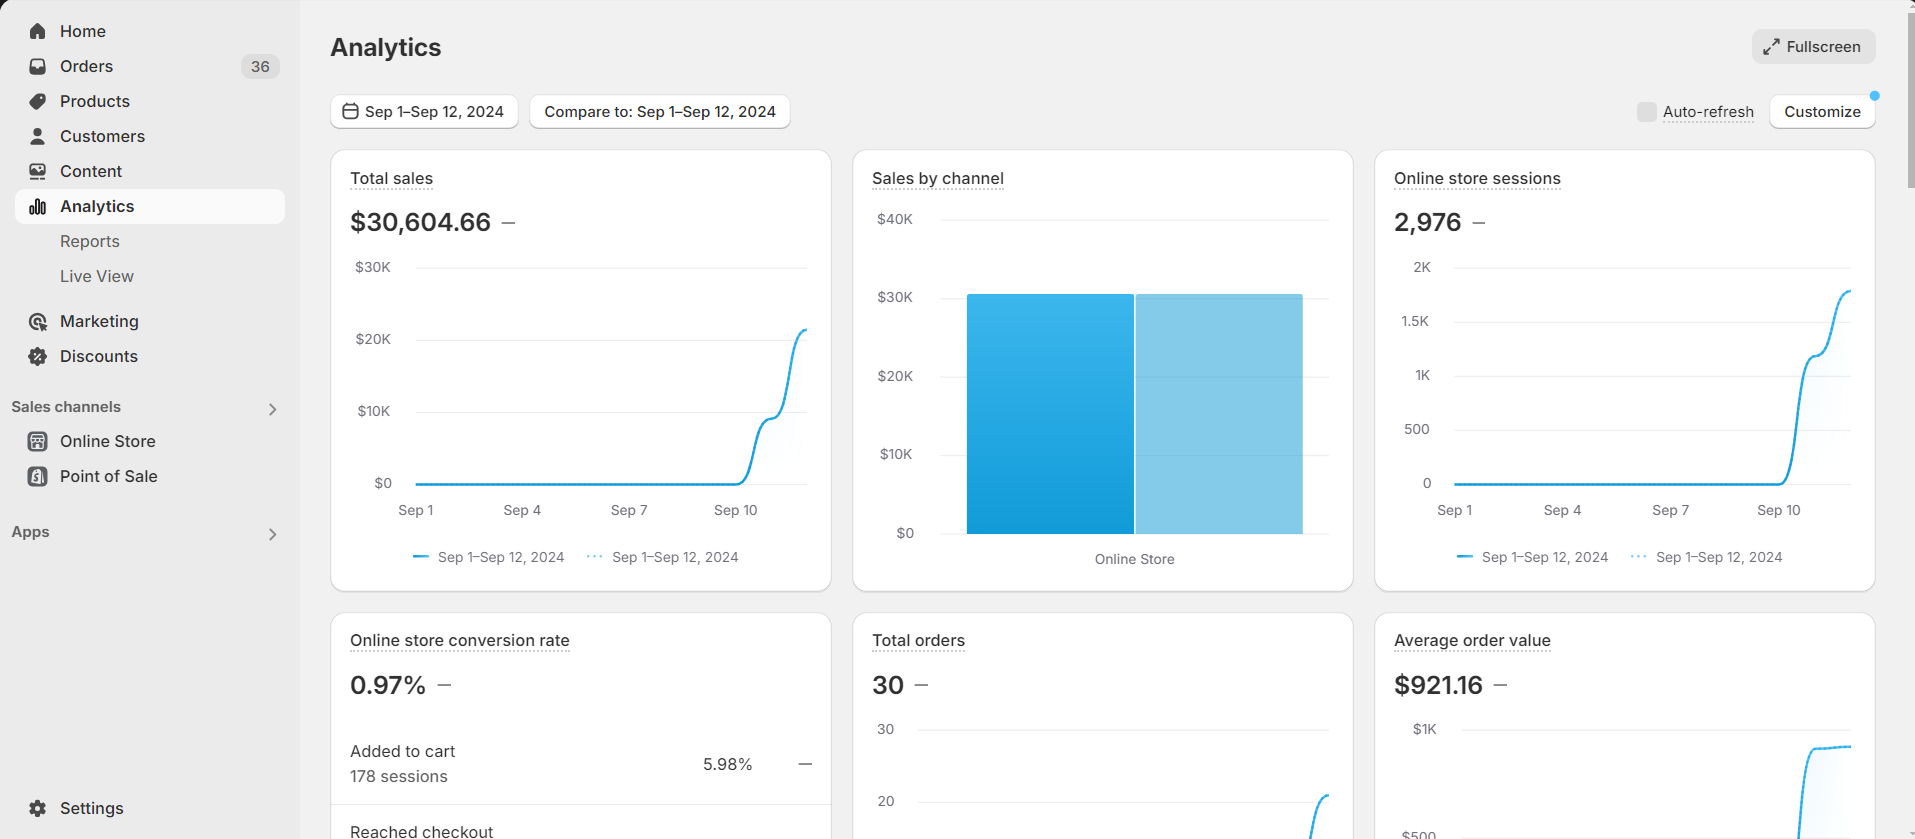This screenshot has height=839, width=1915.
Task: Click the Marketing target icon
Action: point(38,321)
